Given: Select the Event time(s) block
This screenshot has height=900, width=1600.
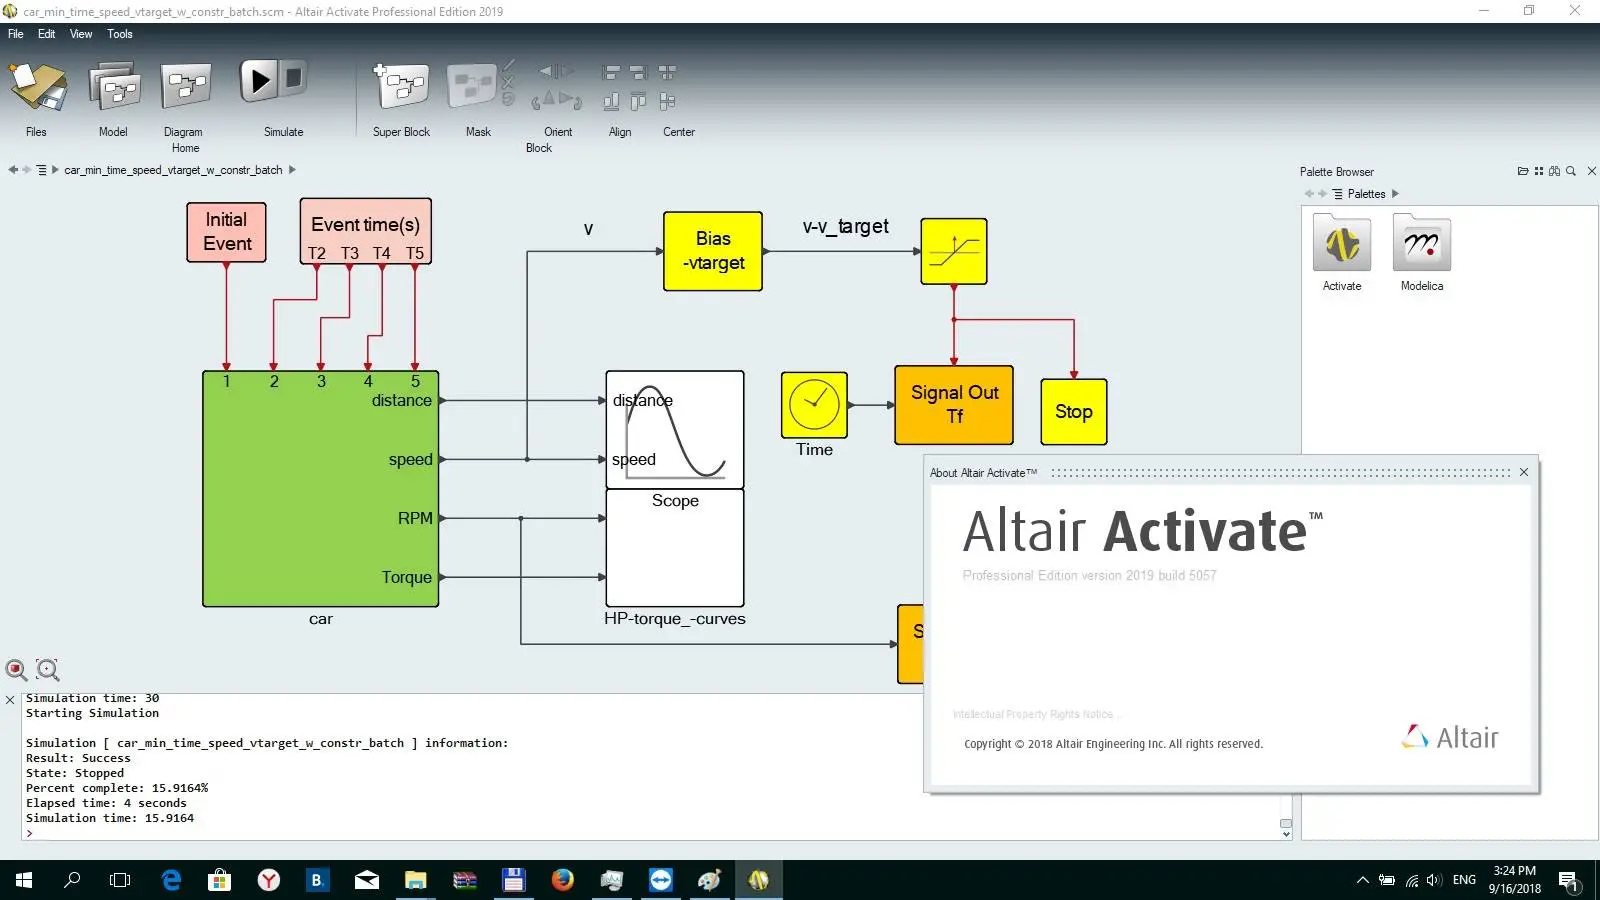Looking at the screenshot, I should tap(366, 231).
